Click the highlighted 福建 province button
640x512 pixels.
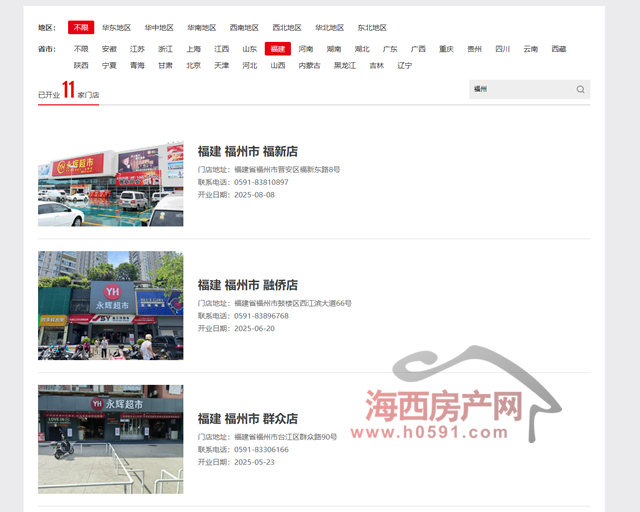coord(278,49)
